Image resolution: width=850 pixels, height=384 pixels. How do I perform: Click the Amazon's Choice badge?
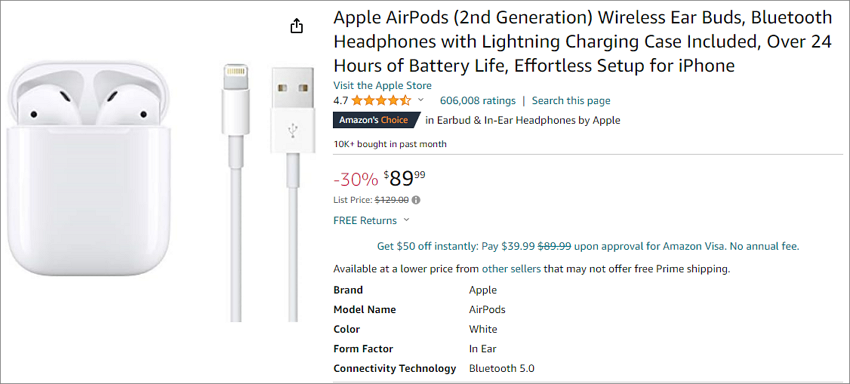click(x=377, y=120)
